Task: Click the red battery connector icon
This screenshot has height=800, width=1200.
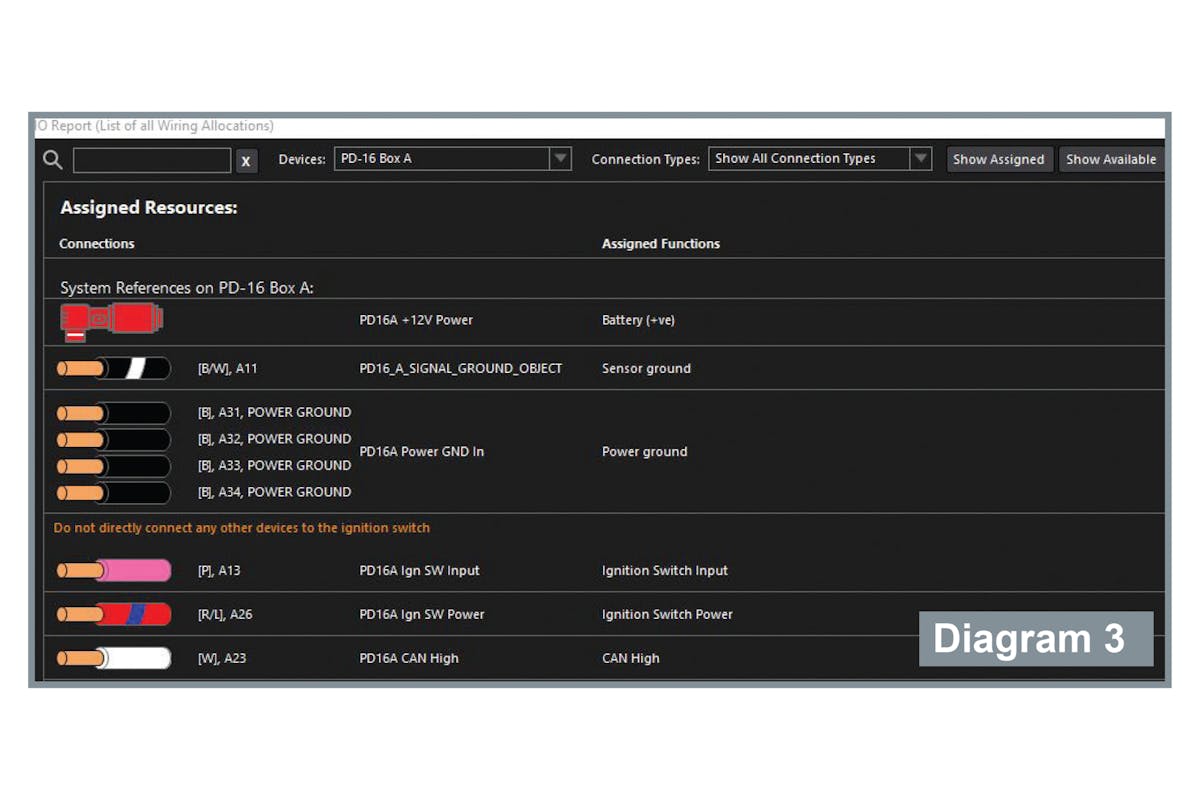Action: click(112, 321)
